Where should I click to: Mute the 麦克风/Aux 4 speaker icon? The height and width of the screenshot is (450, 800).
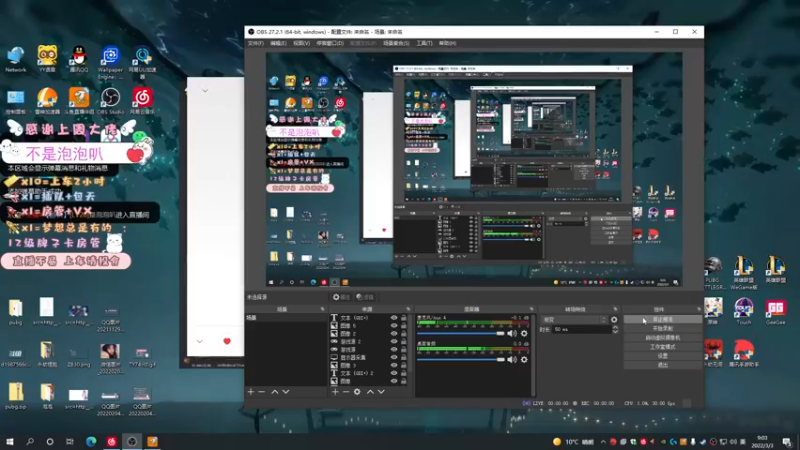click(x=512, y=333)
